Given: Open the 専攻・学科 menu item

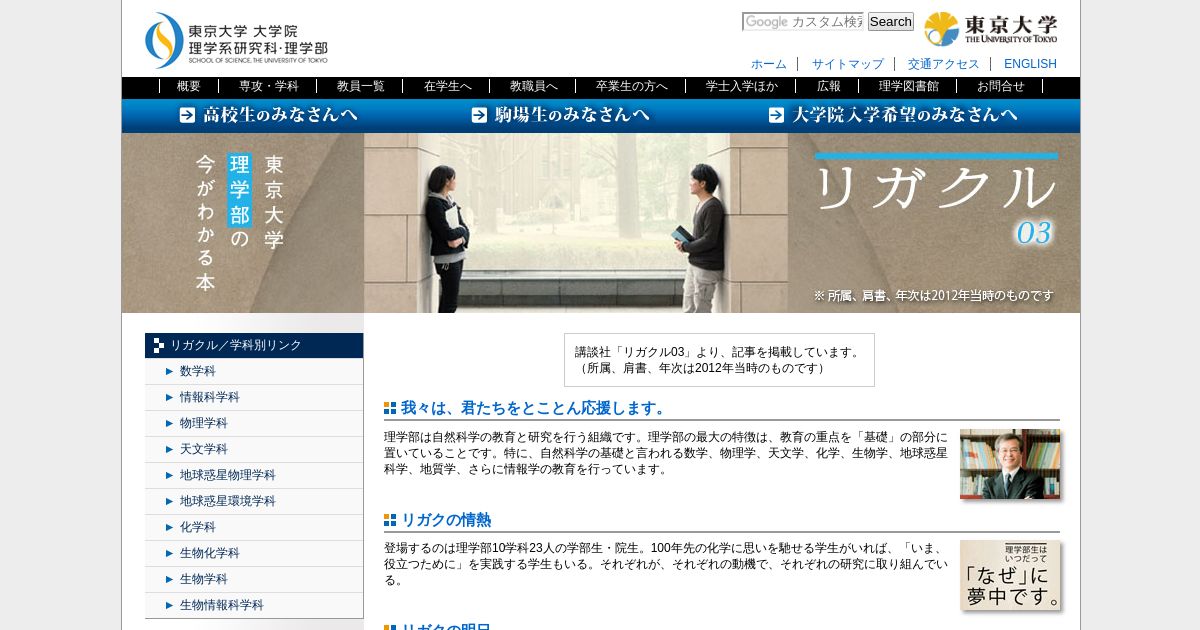Looking at the screenshot, I should pos(268,87).
